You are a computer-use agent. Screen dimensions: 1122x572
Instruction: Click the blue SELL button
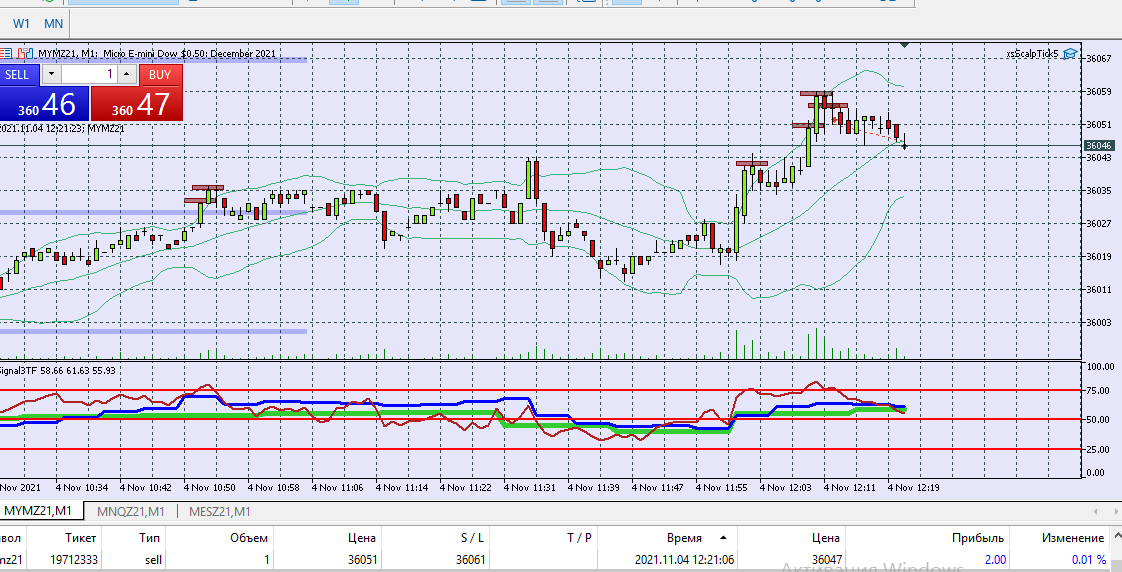(19, 74)
